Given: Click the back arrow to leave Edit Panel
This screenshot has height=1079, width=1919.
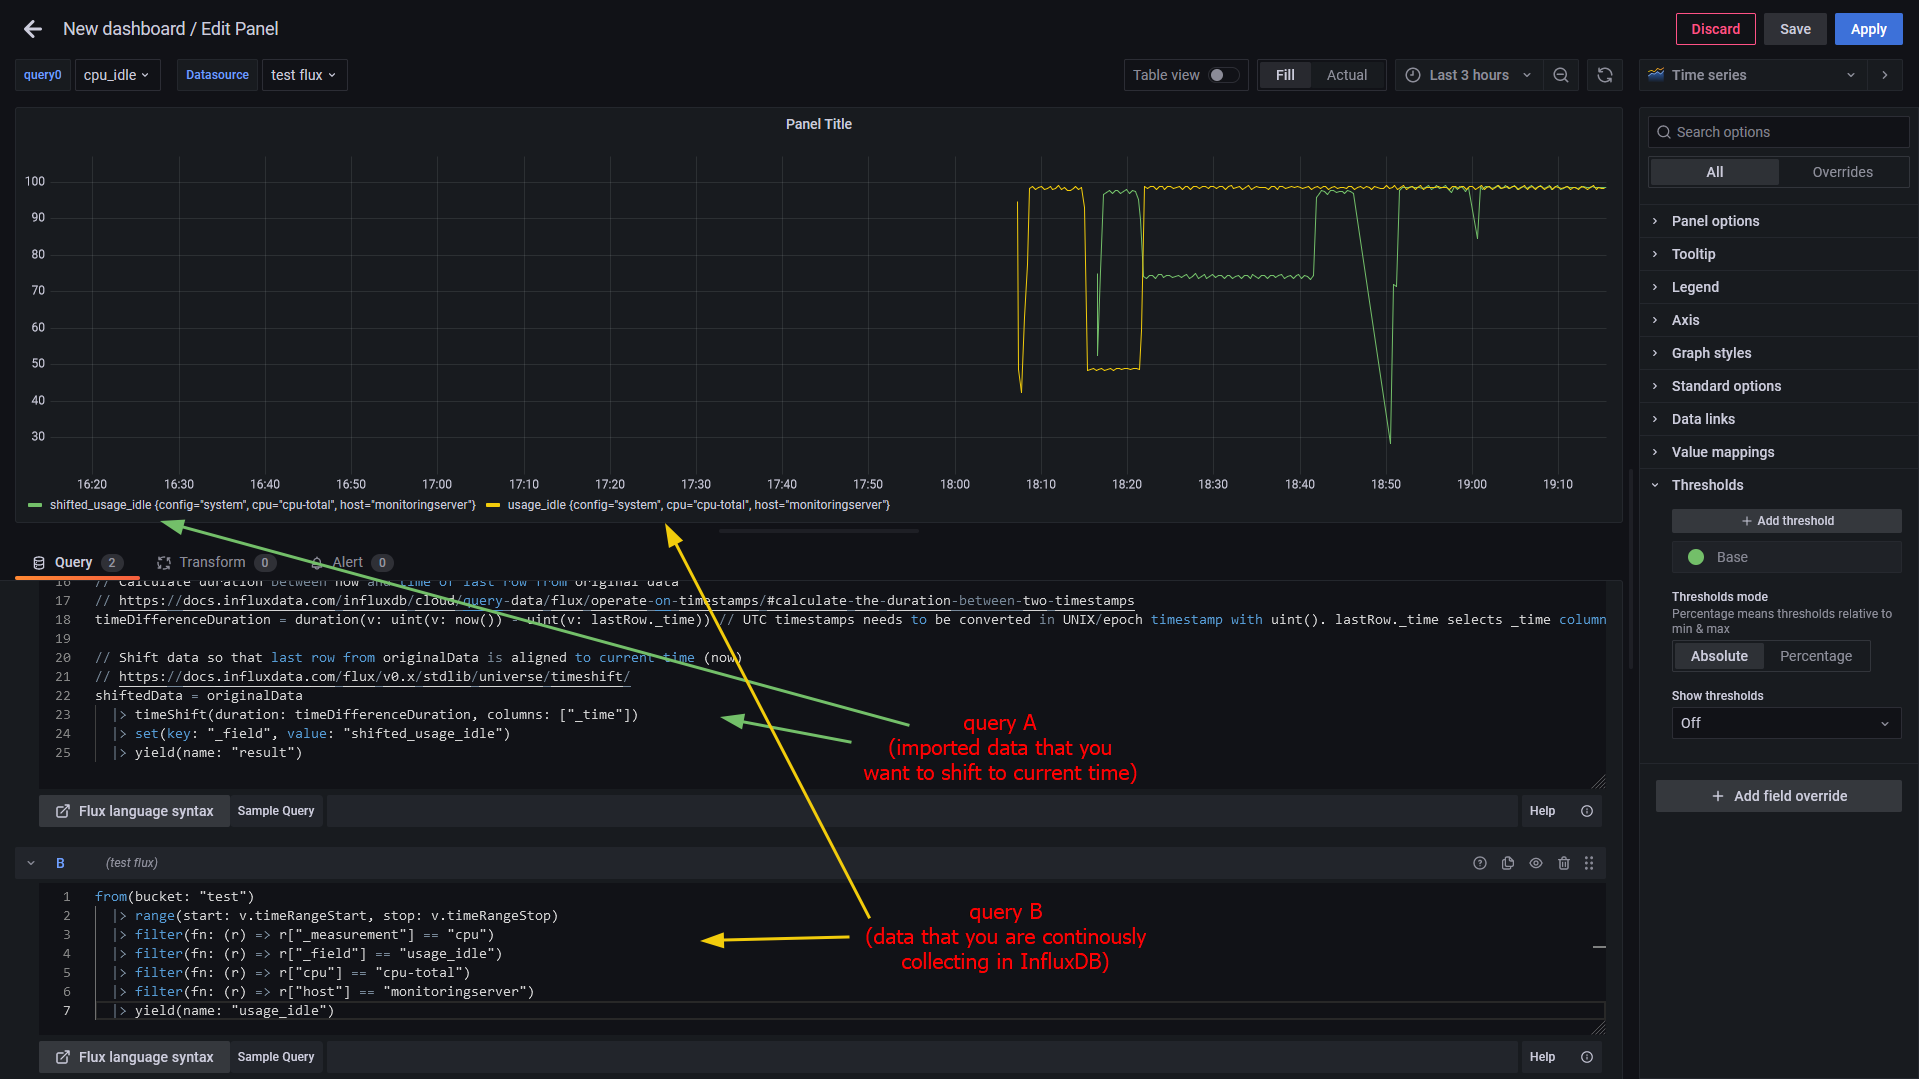Looking at the screenshot, I should pyautogui.click(x=33, y=29).
